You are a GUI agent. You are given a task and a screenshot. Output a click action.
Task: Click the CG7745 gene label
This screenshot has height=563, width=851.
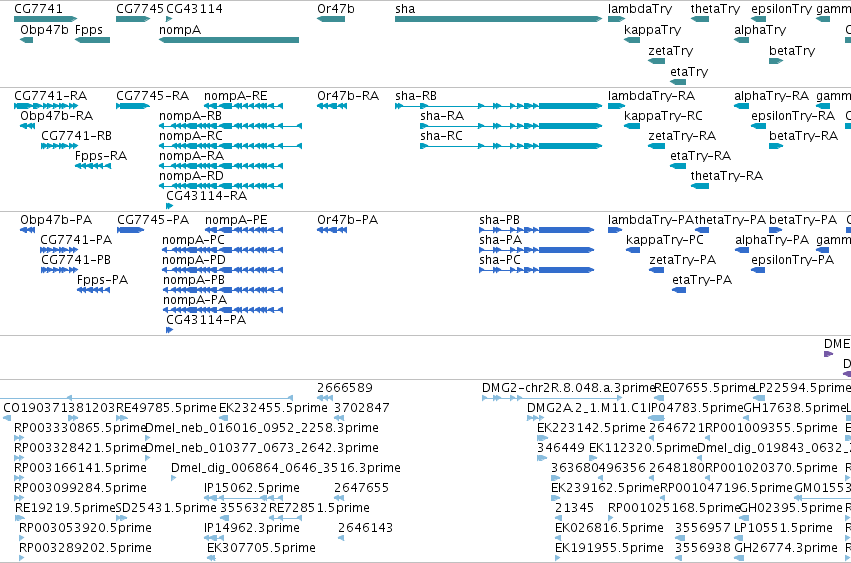[139, 9]
